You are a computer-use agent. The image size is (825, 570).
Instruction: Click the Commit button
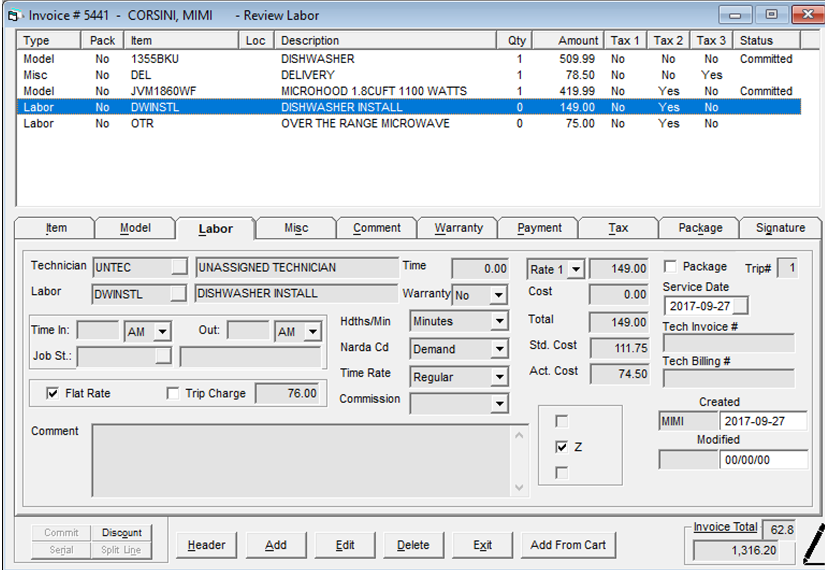[61, 533]
